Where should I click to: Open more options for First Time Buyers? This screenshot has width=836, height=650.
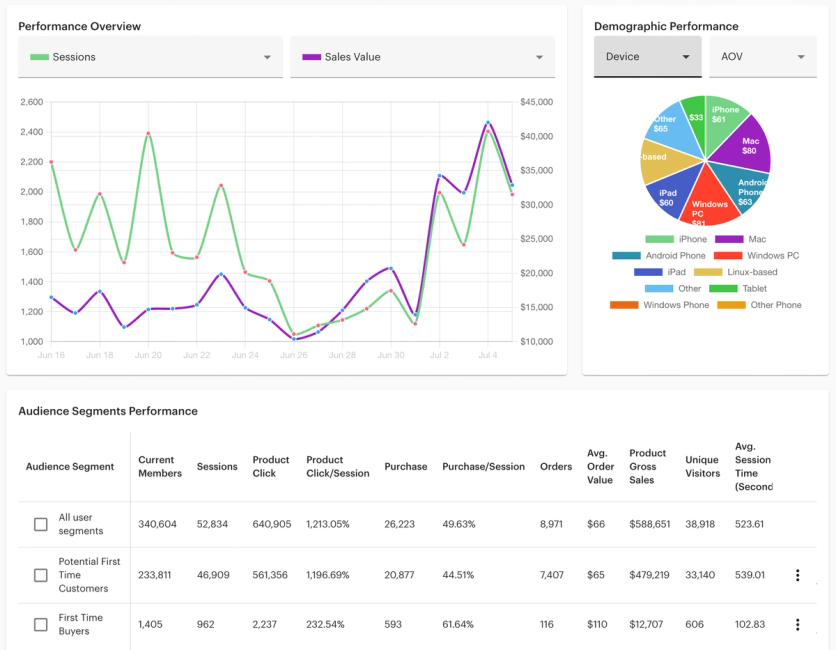tap(798, 624)
